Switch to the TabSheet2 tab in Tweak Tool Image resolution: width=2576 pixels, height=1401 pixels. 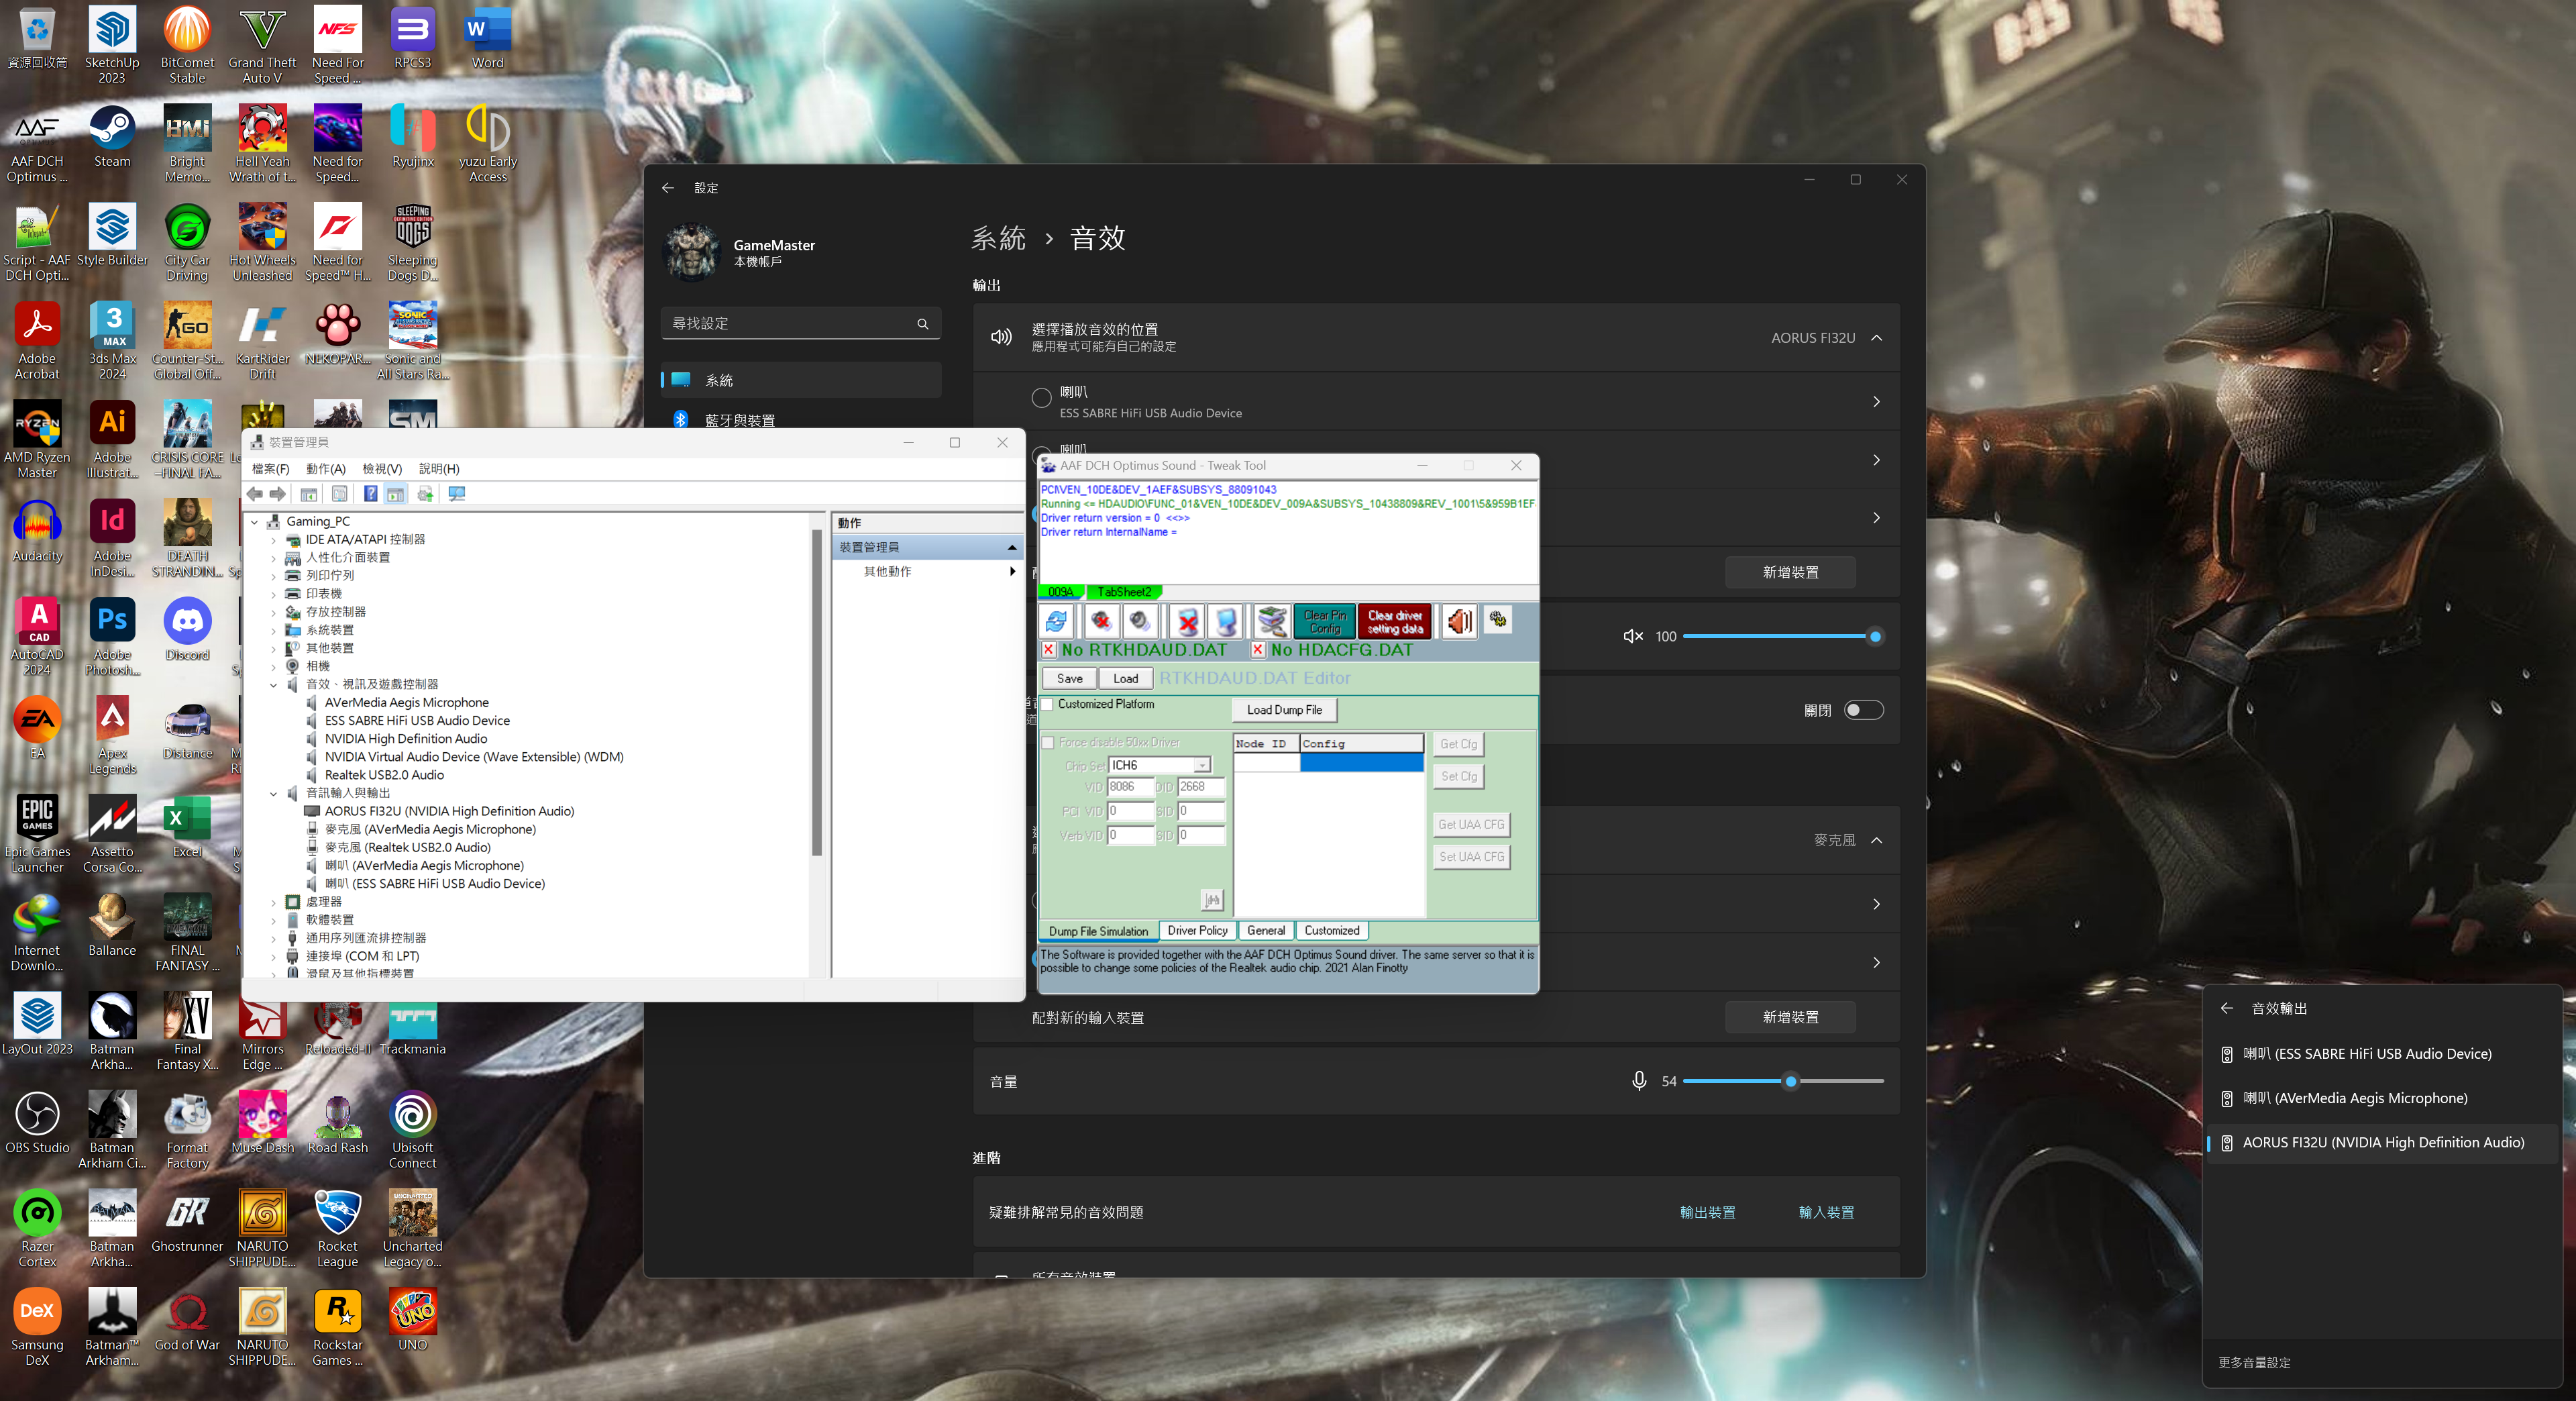tap(1124, 592)
